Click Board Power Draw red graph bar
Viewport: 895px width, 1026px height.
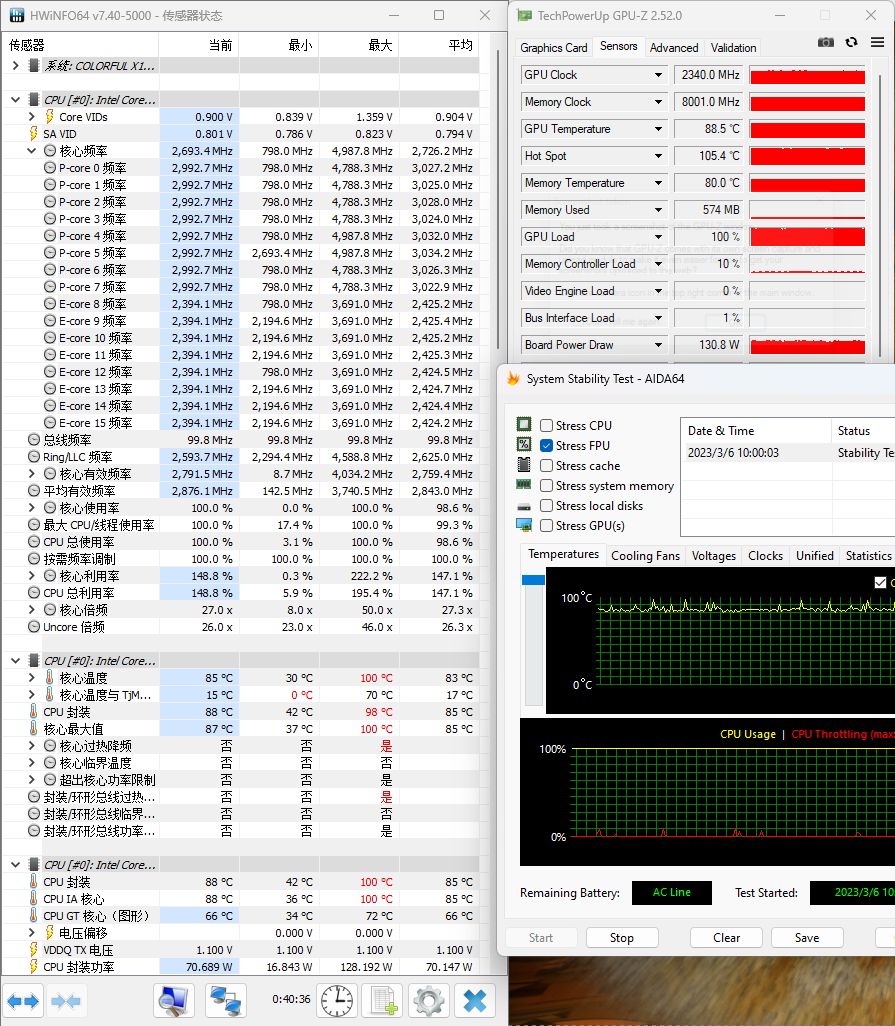[807, 345]
